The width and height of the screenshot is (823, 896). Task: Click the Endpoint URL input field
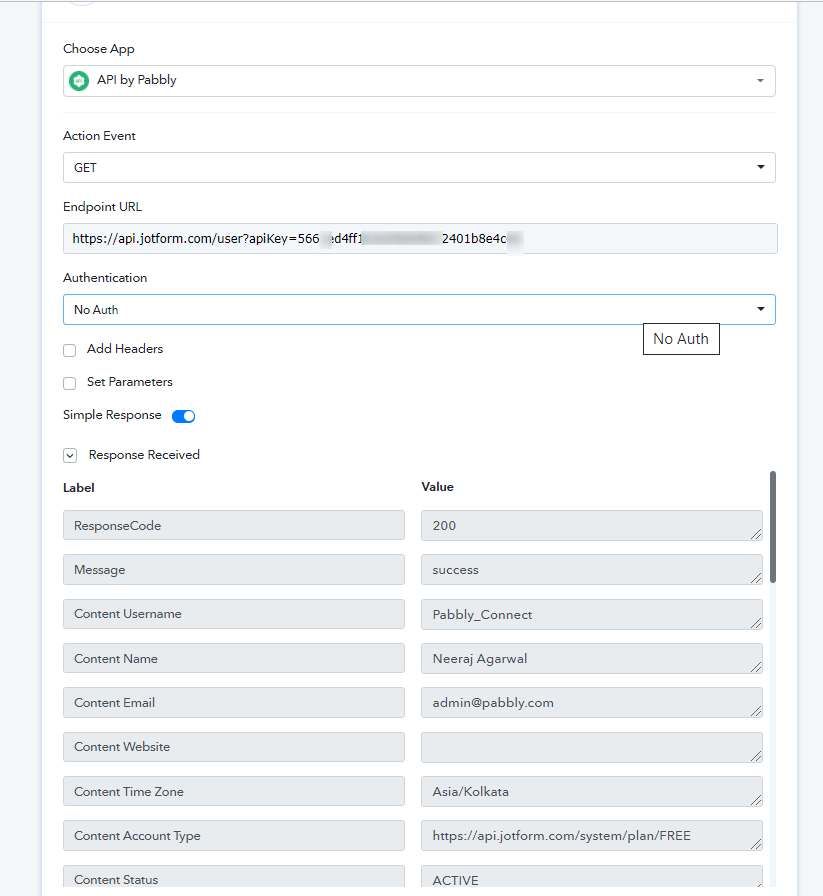(x=420, y=238)
